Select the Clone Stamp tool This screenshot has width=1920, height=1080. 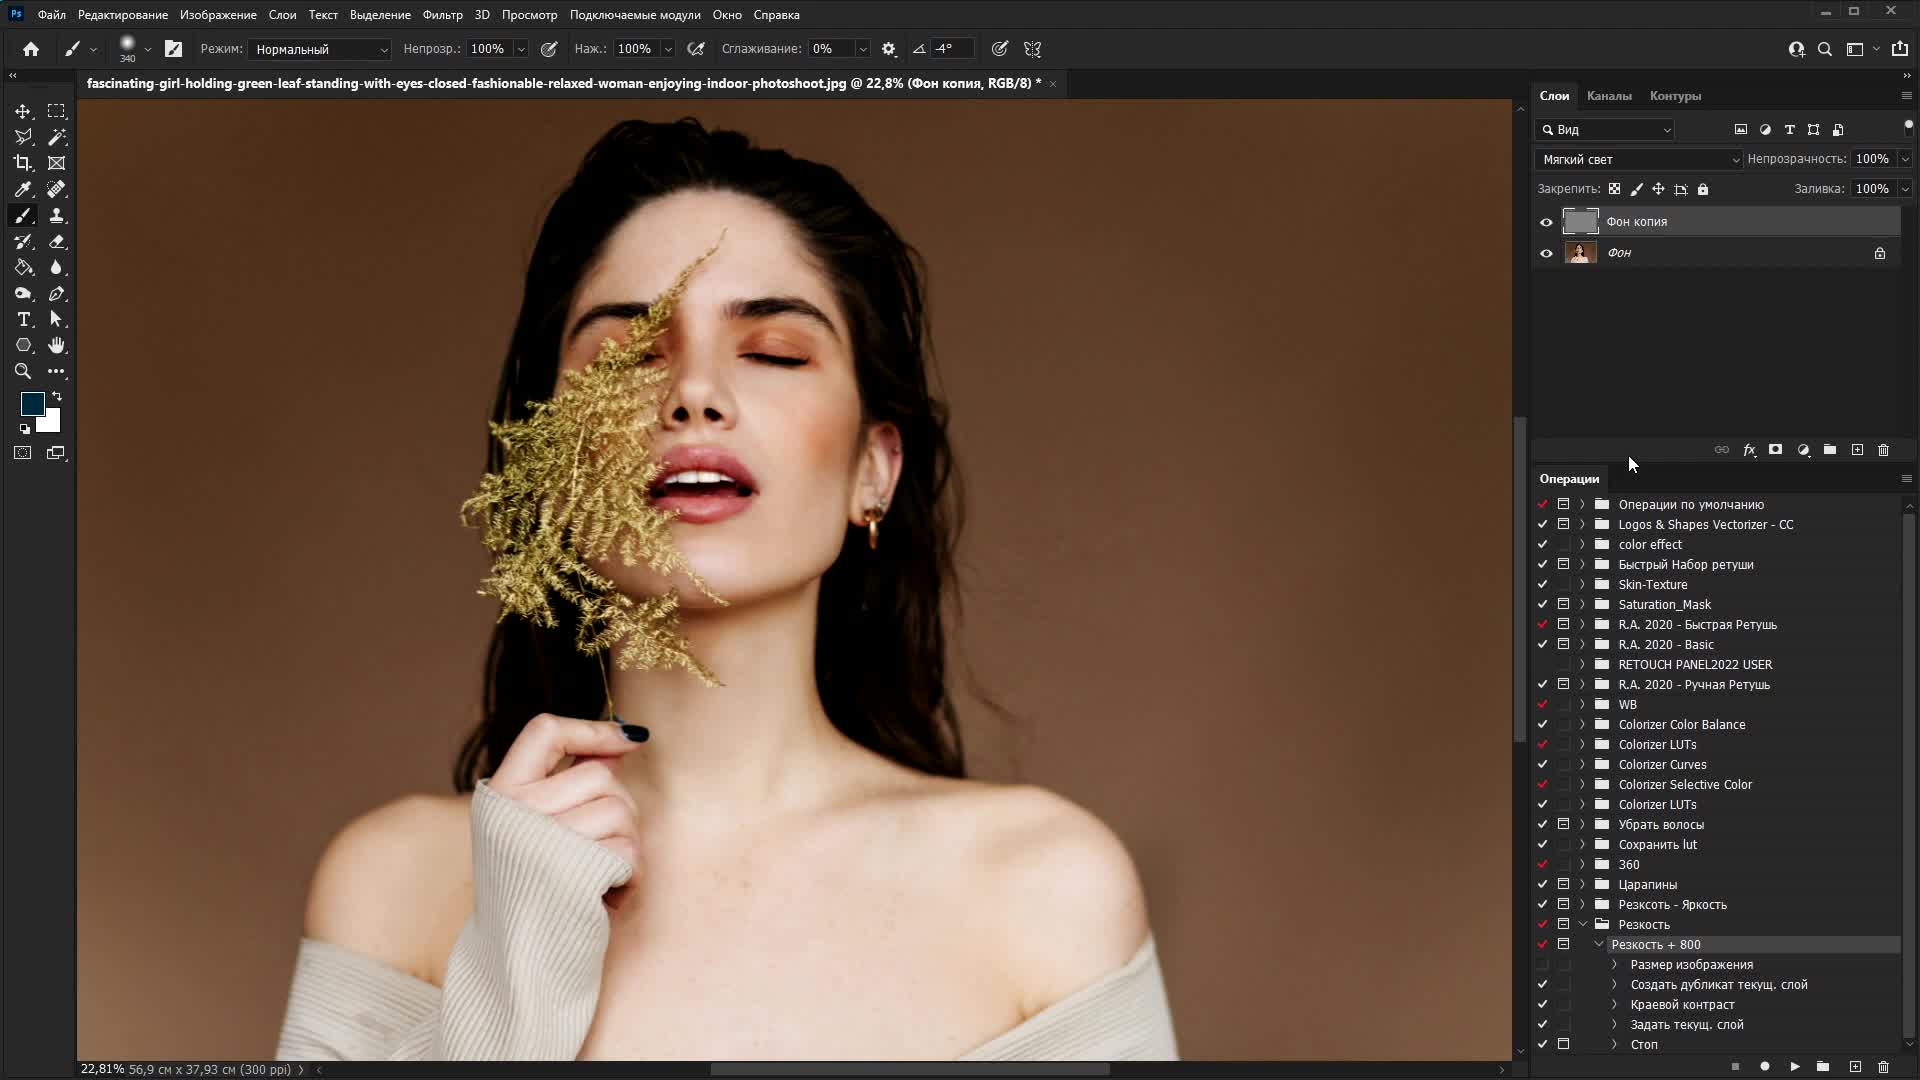click(57, 215)
